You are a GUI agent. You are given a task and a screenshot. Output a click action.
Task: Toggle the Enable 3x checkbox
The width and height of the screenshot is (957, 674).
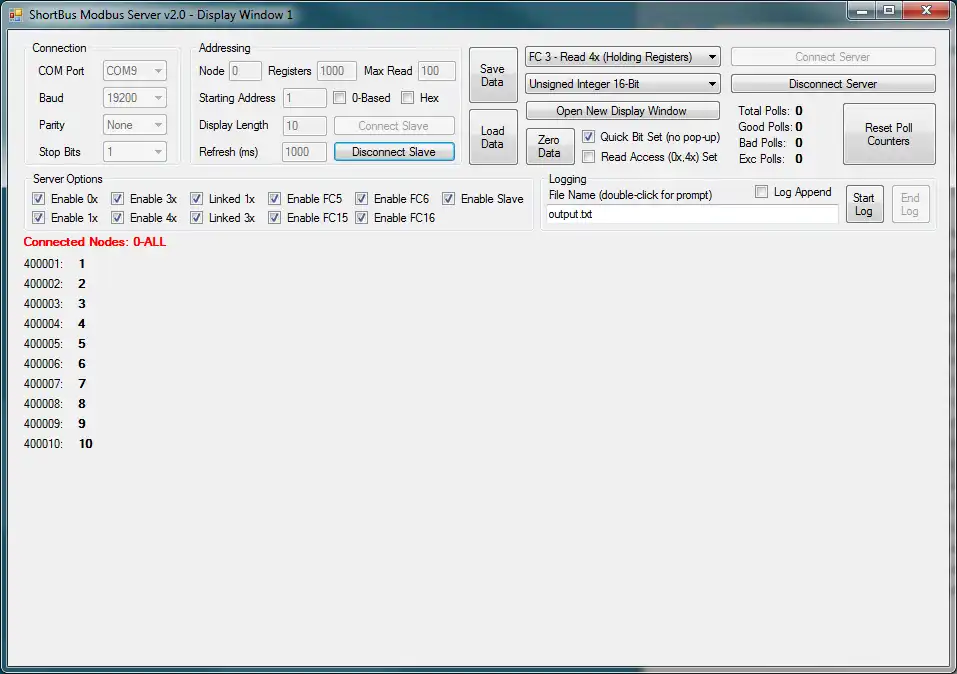(117, 198)
